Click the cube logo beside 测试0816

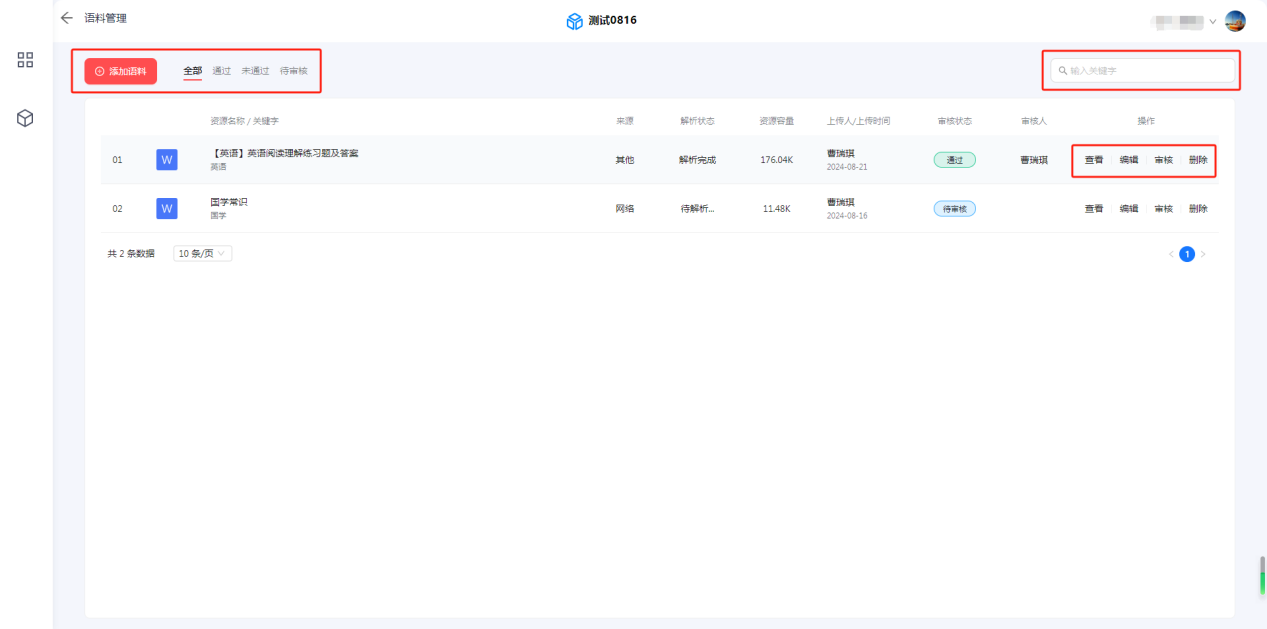click(575, 21)
